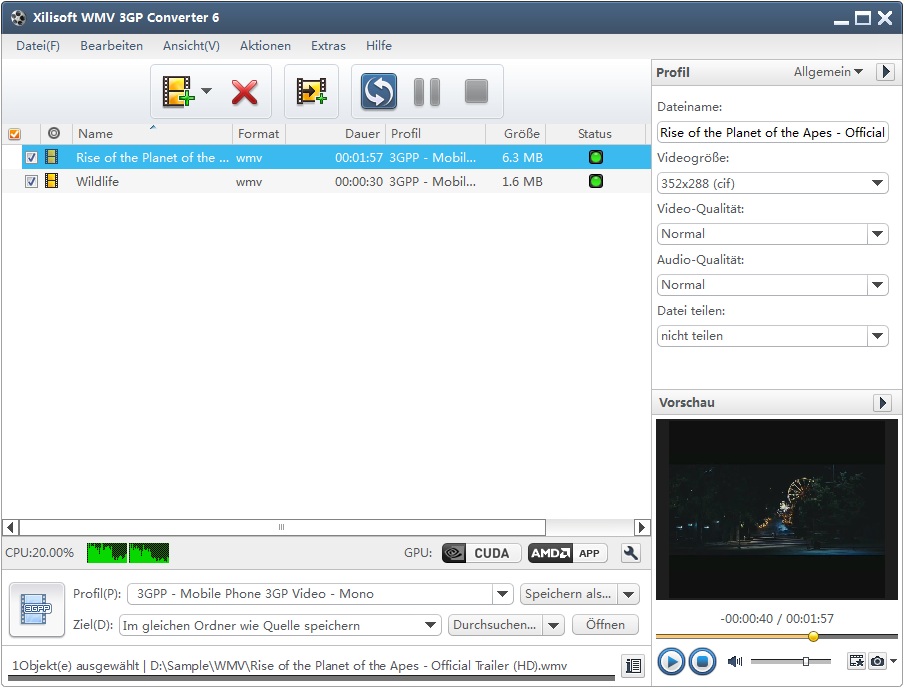Open the Durchsuchen dropdown arrow
The width and height of the screenshot is (905, 688).
[x=553, y=625]
